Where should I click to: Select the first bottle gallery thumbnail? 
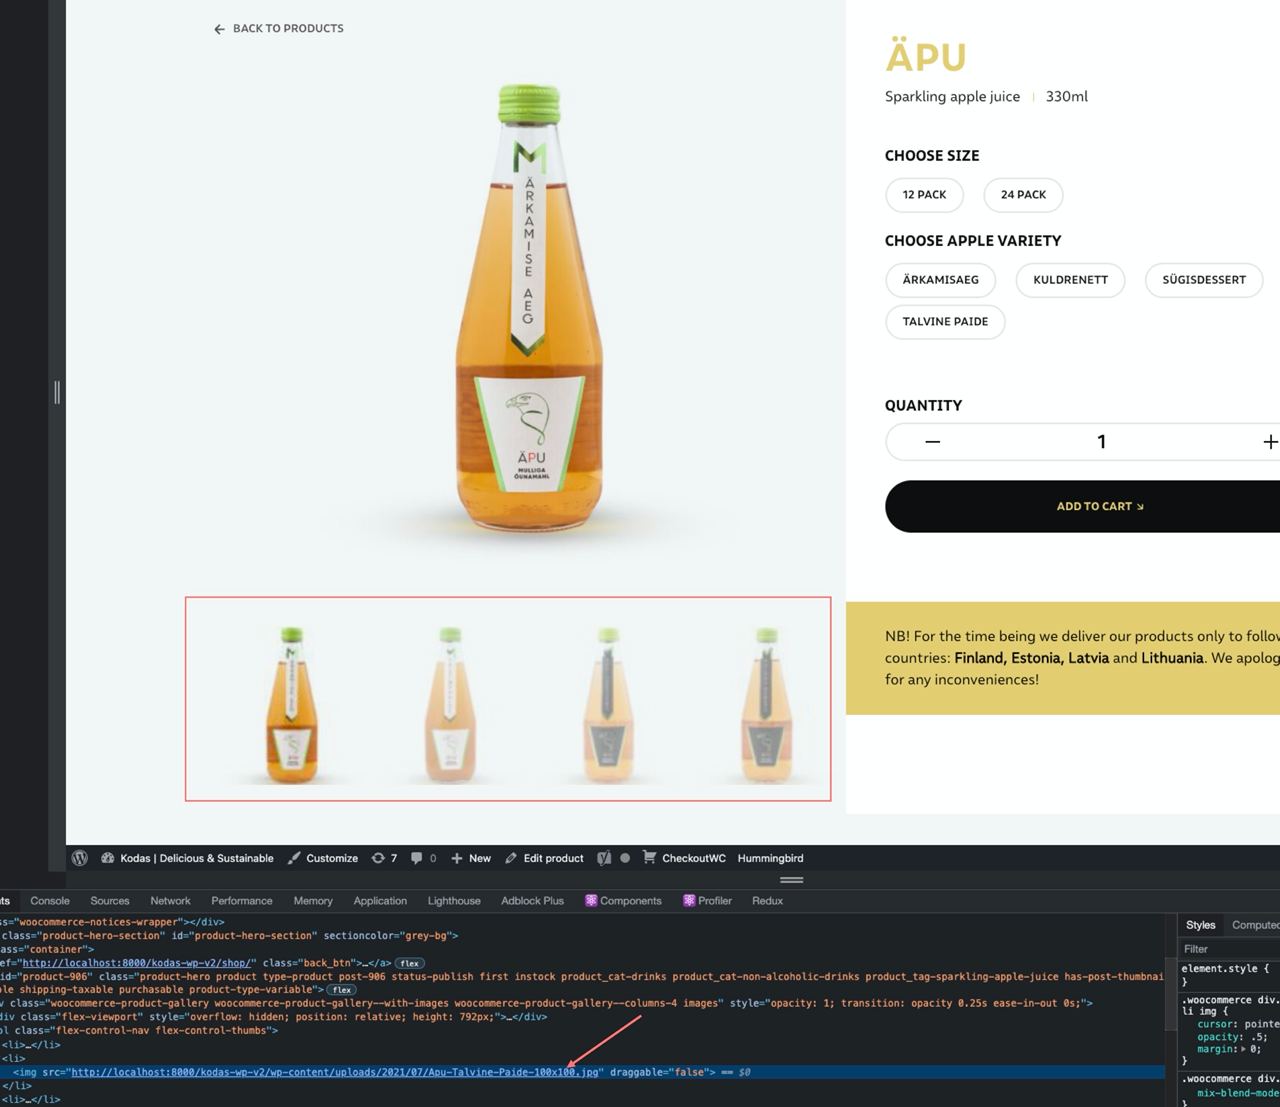[291, 704]
